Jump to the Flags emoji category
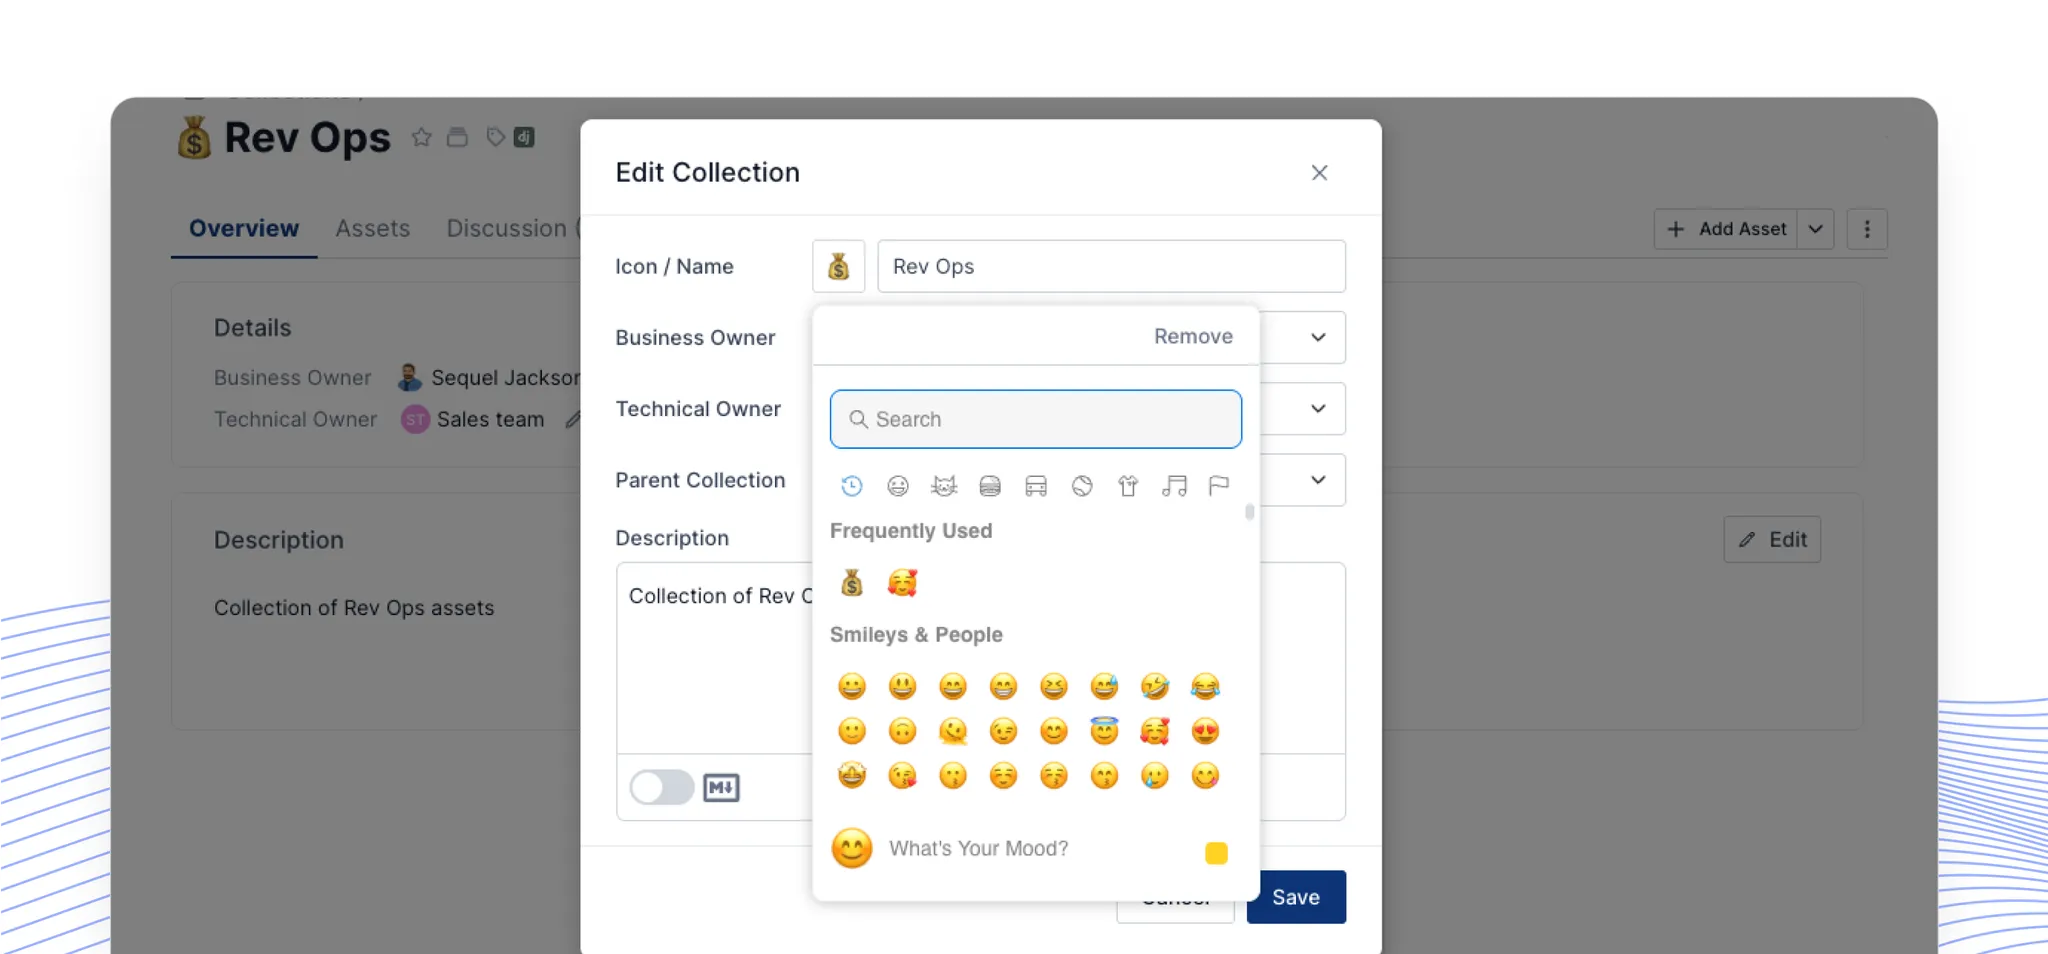The image size is (2048, 954). click(1218, 486)
